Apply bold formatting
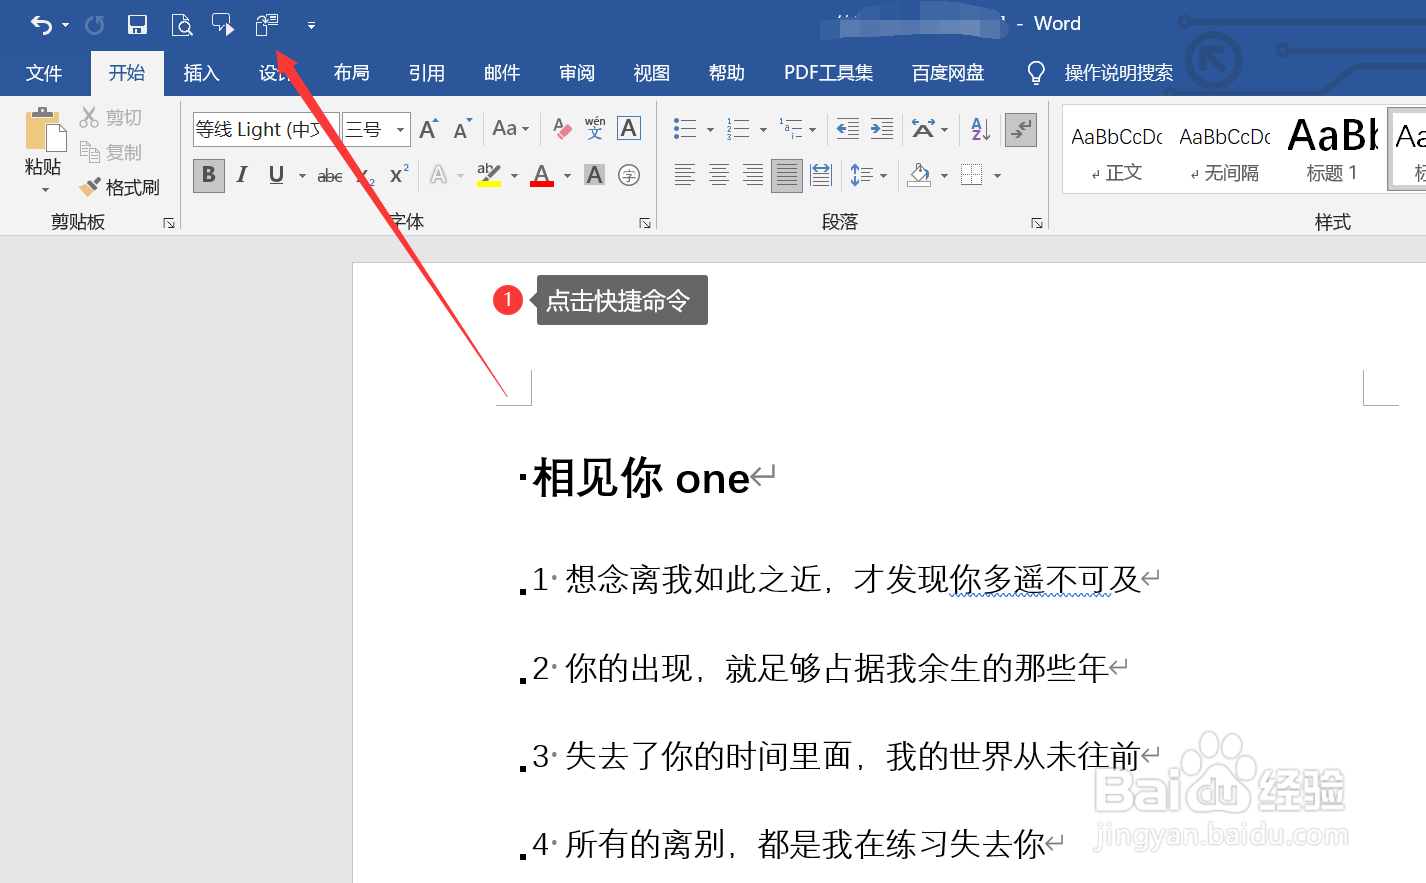The image size is (1426, 883). click(x=208, y=175)
